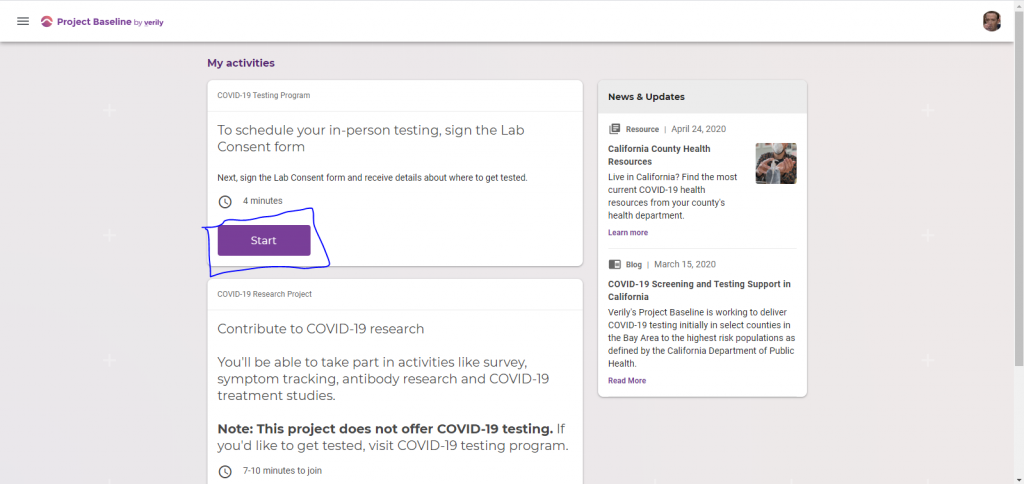The image size is (1024, 484).
Task: Click the Project Baseline logo icon
Action: (47, 21)
